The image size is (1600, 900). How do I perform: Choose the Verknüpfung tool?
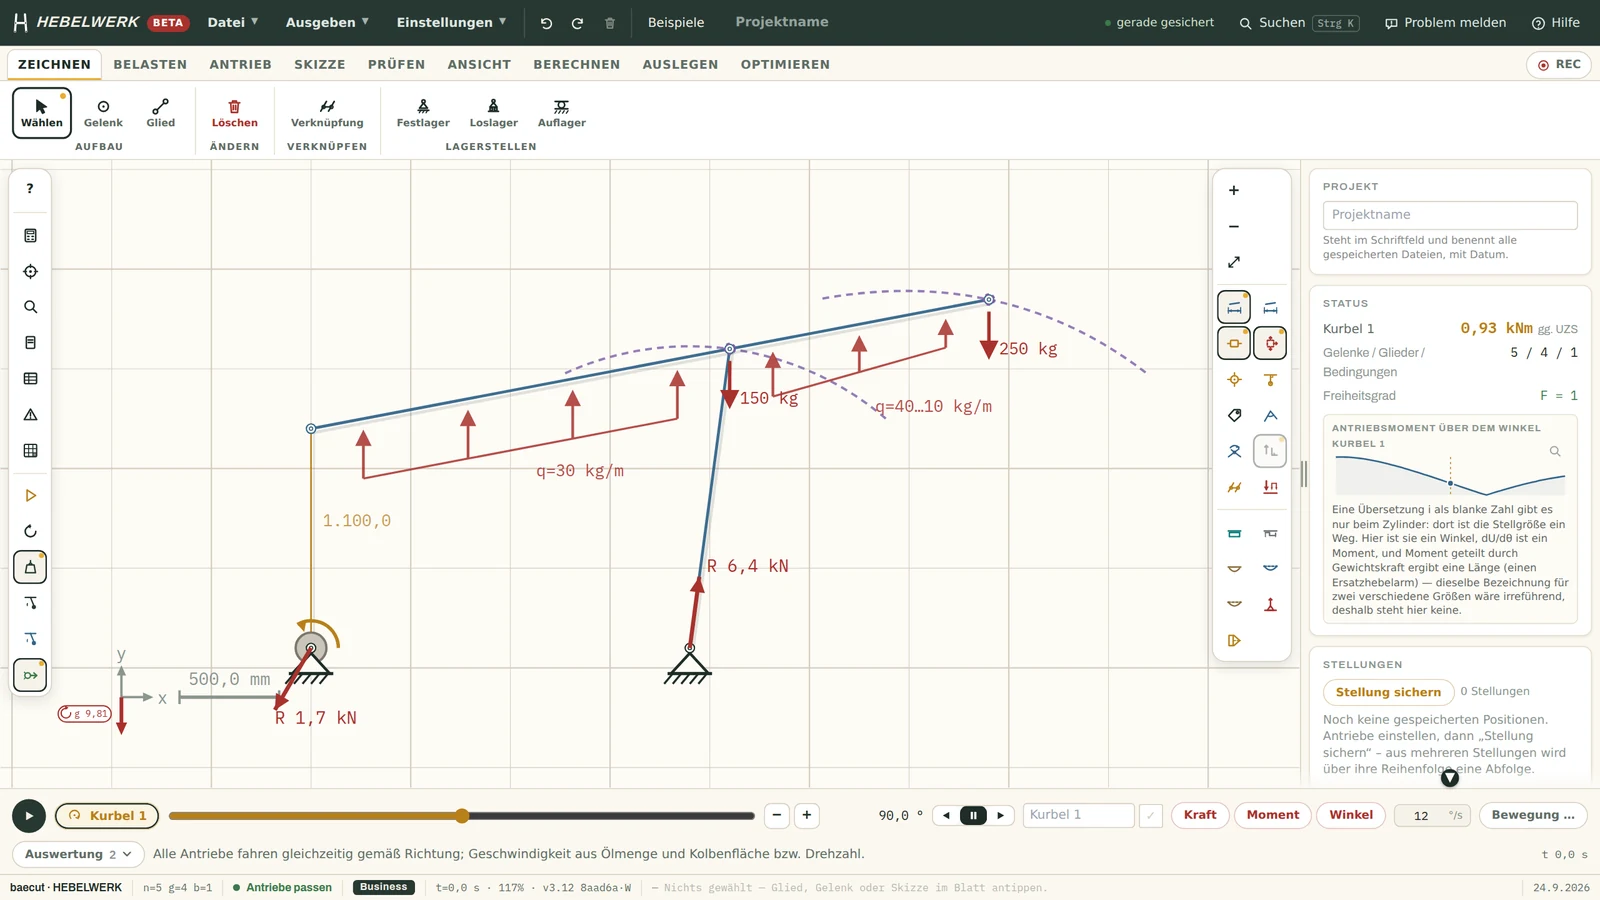(x=327, y=113)
